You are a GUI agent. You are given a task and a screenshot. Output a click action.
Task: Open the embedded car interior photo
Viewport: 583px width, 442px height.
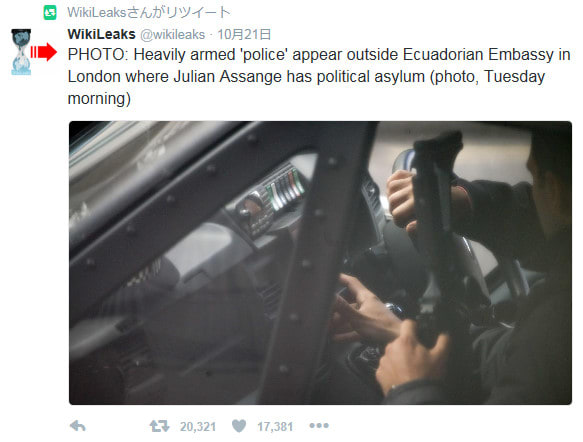(320, 263)
